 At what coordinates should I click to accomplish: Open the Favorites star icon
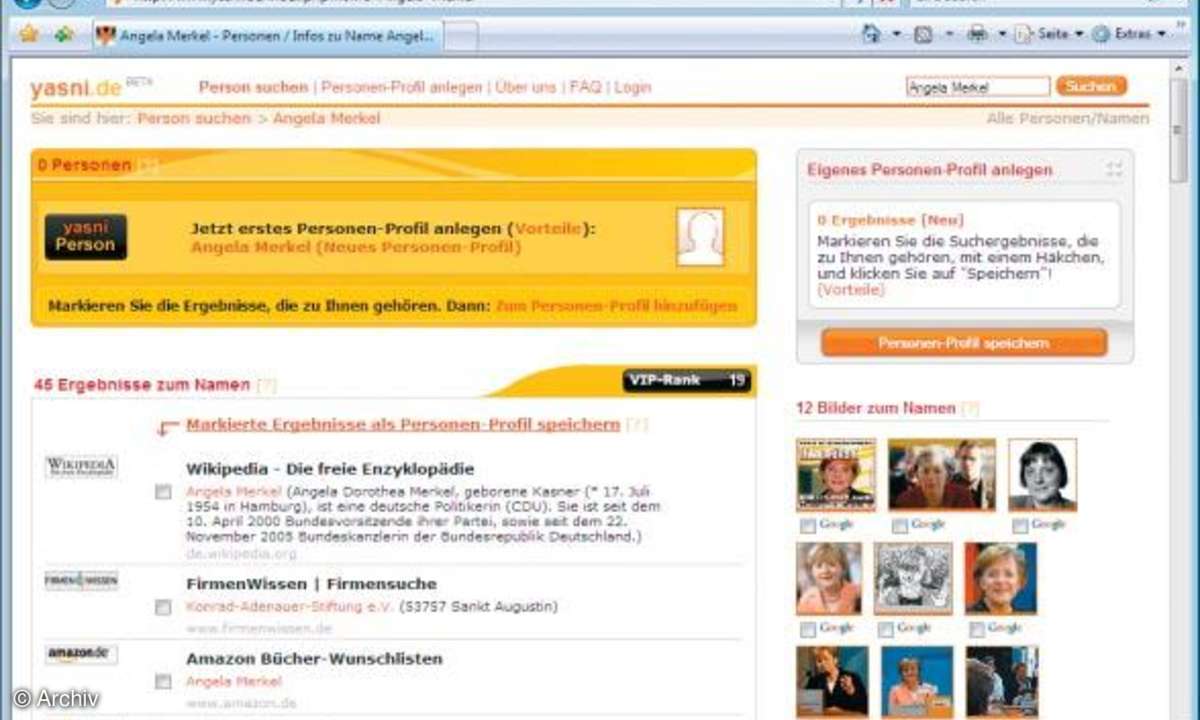(28, 34)
